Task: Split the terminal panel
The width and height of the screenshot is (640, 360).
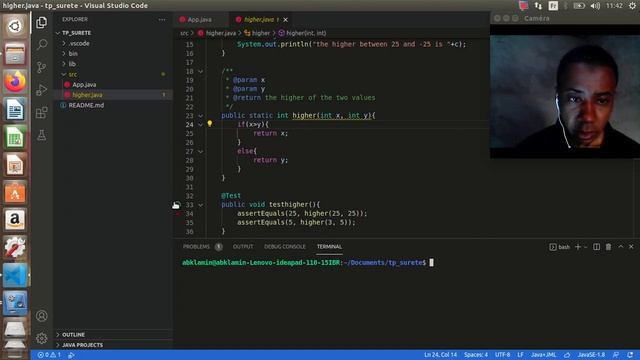Action: (x=596, y=247)
